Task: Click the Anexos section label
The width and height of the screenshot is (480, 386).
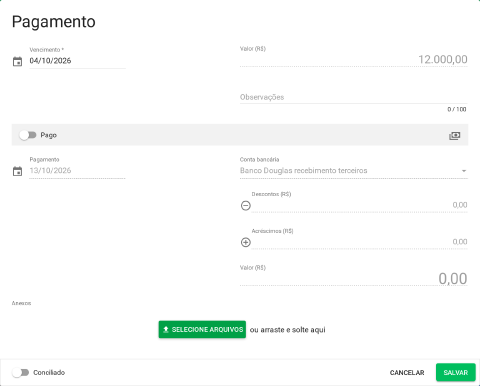Action: [x=21, y=303]
